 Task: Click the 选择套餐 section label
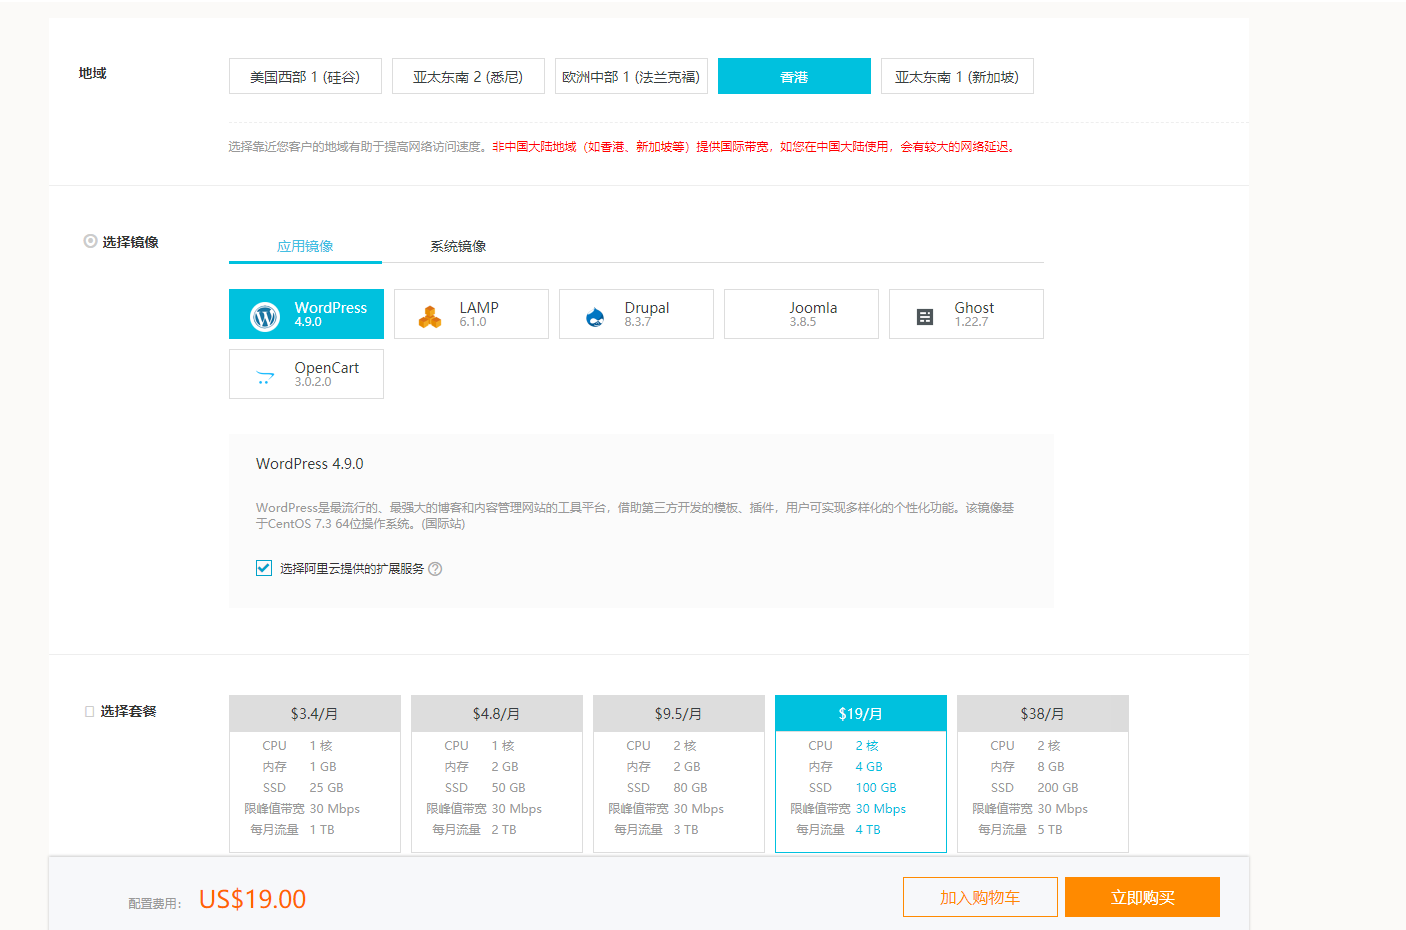tap(128, 711)
